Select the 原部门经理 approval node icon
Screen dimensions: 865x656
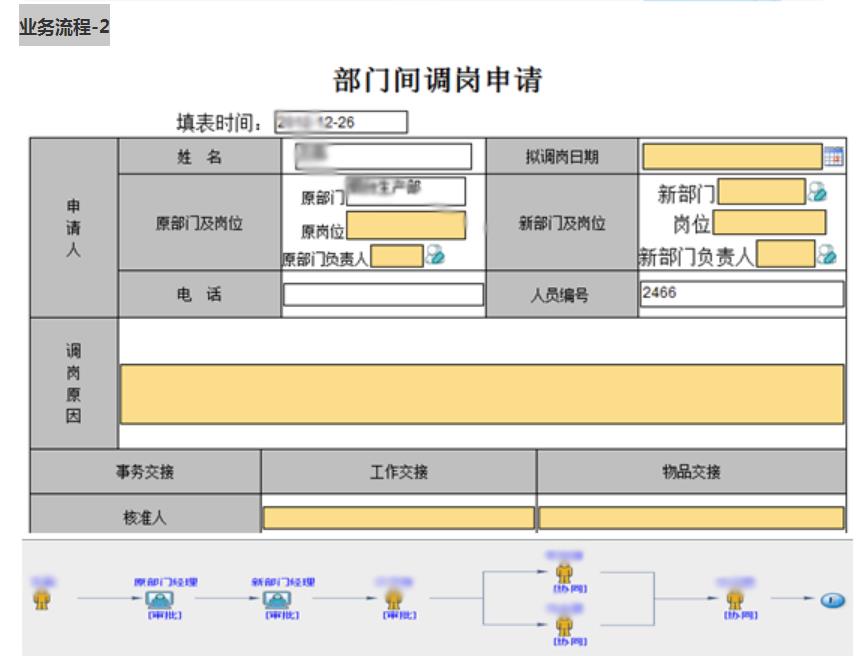tap(159, 599)
